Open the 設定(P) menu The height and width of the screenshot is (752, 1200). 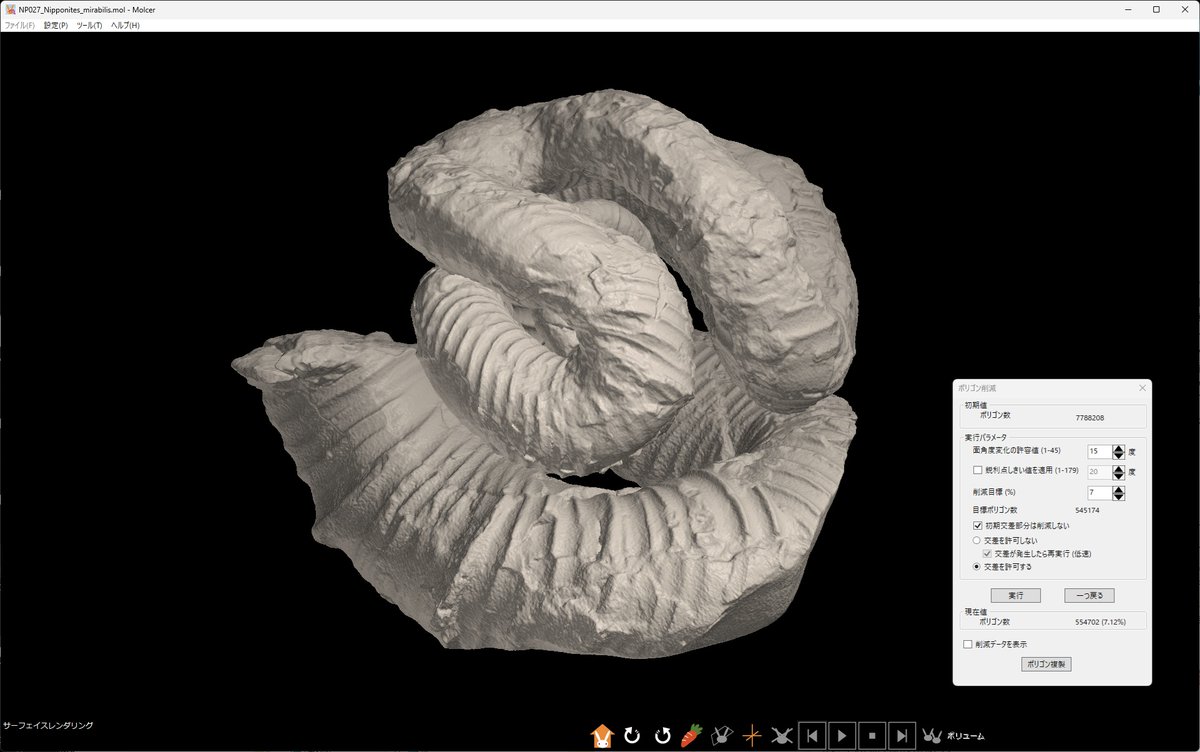56,25
